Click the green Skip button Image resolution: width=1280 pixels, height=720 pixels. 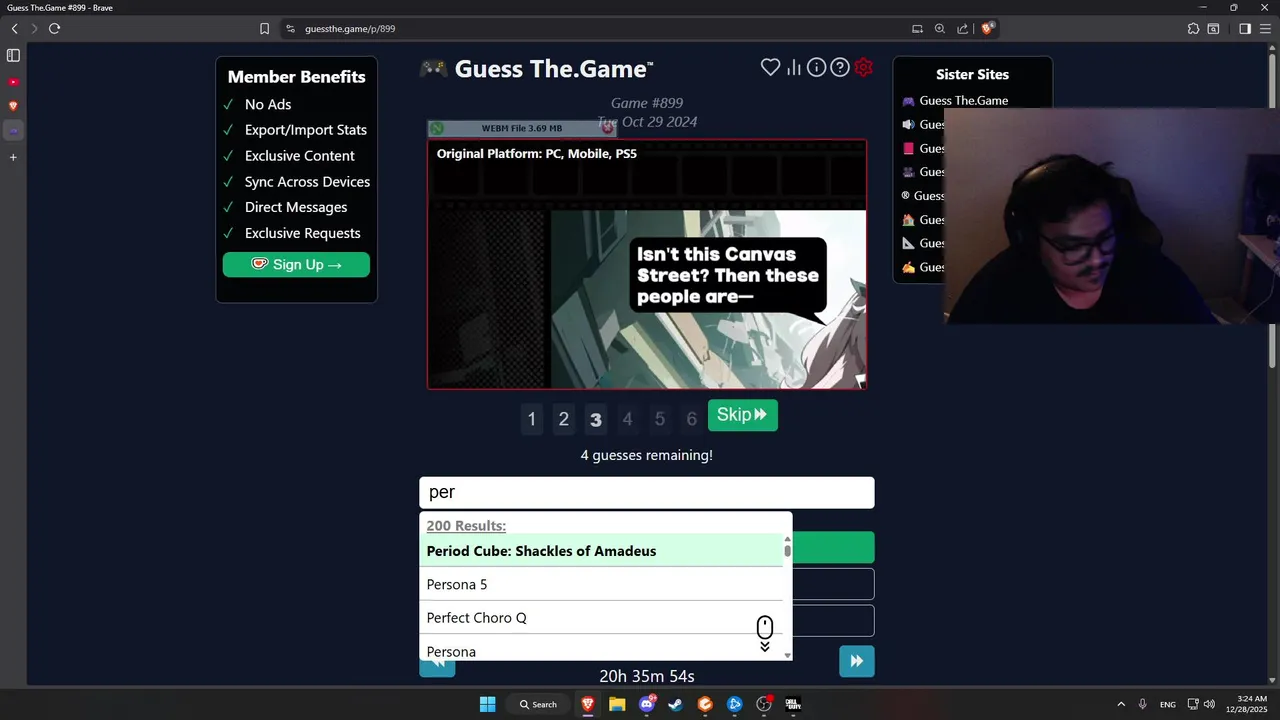point(742,415)
